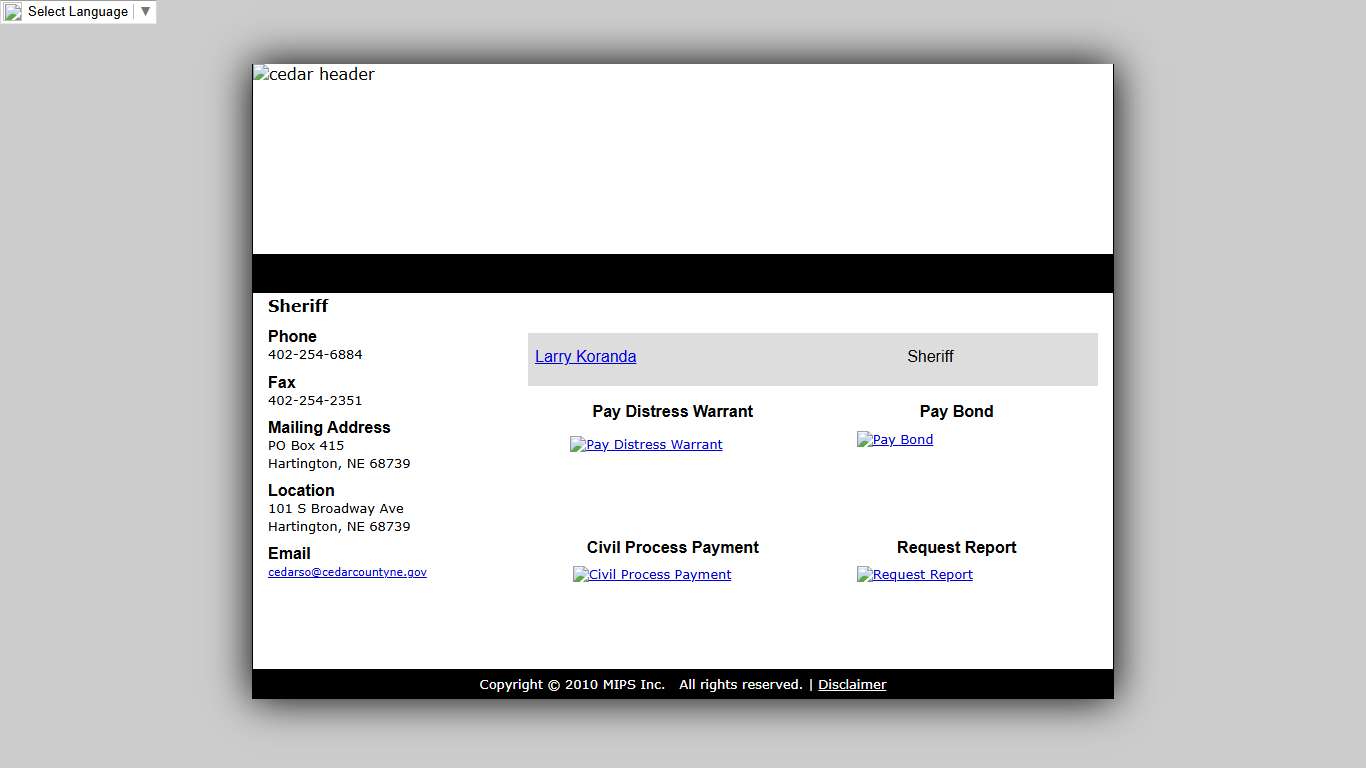Open the Select Language dropdown
The image size is (1366, 768).
pos(77,12)
